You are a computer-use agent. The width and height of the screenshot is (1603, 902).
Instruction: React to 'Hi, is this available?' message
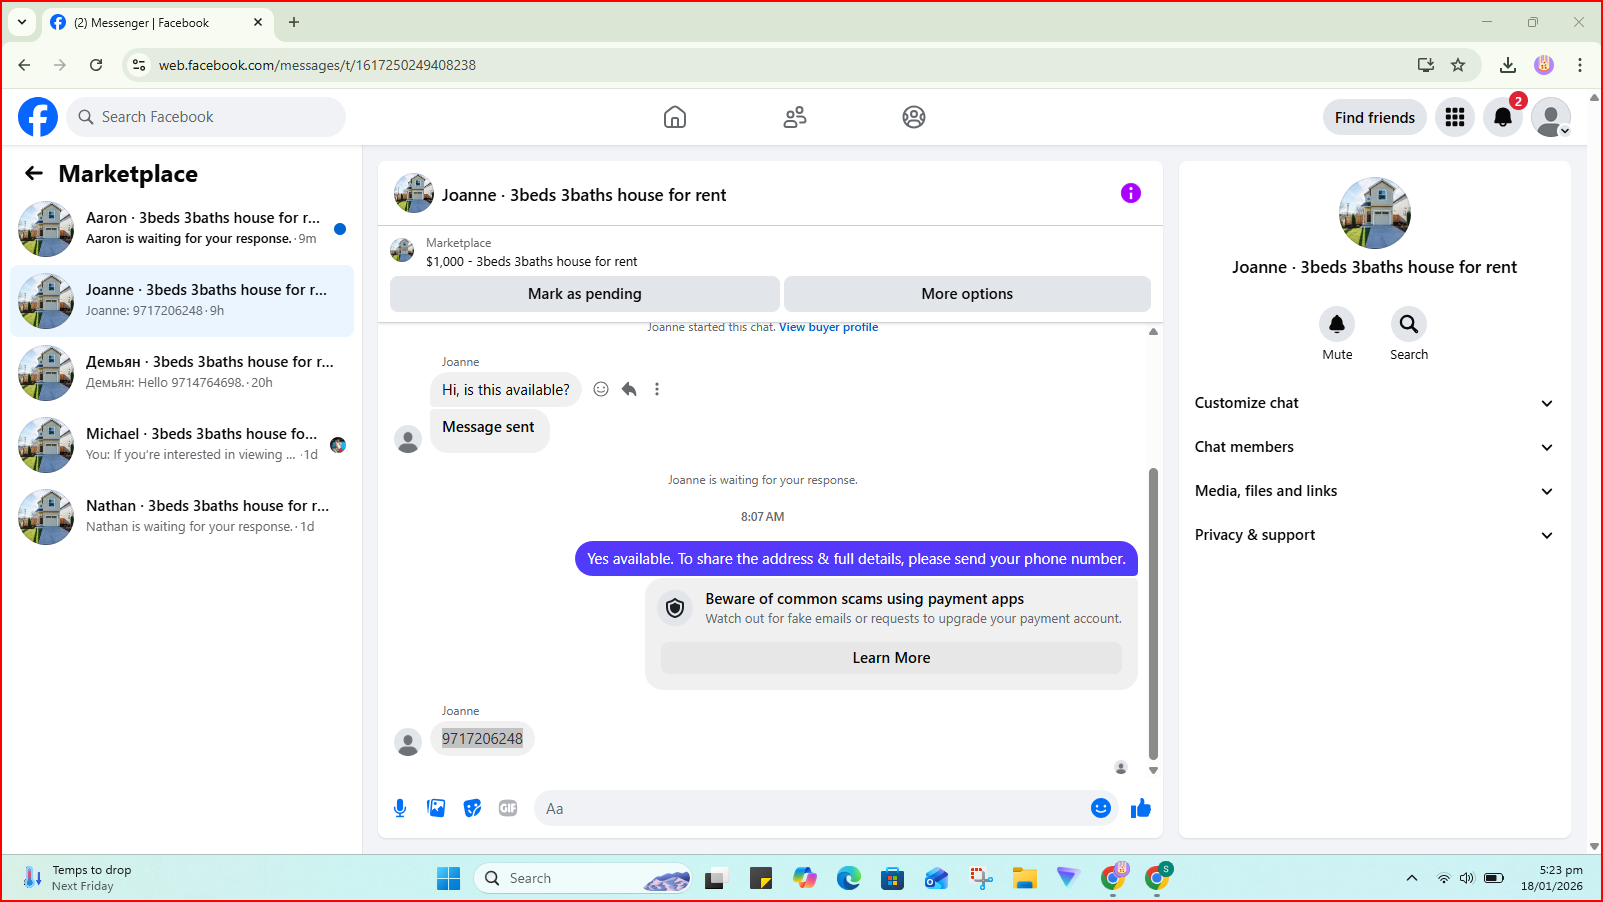601,389
